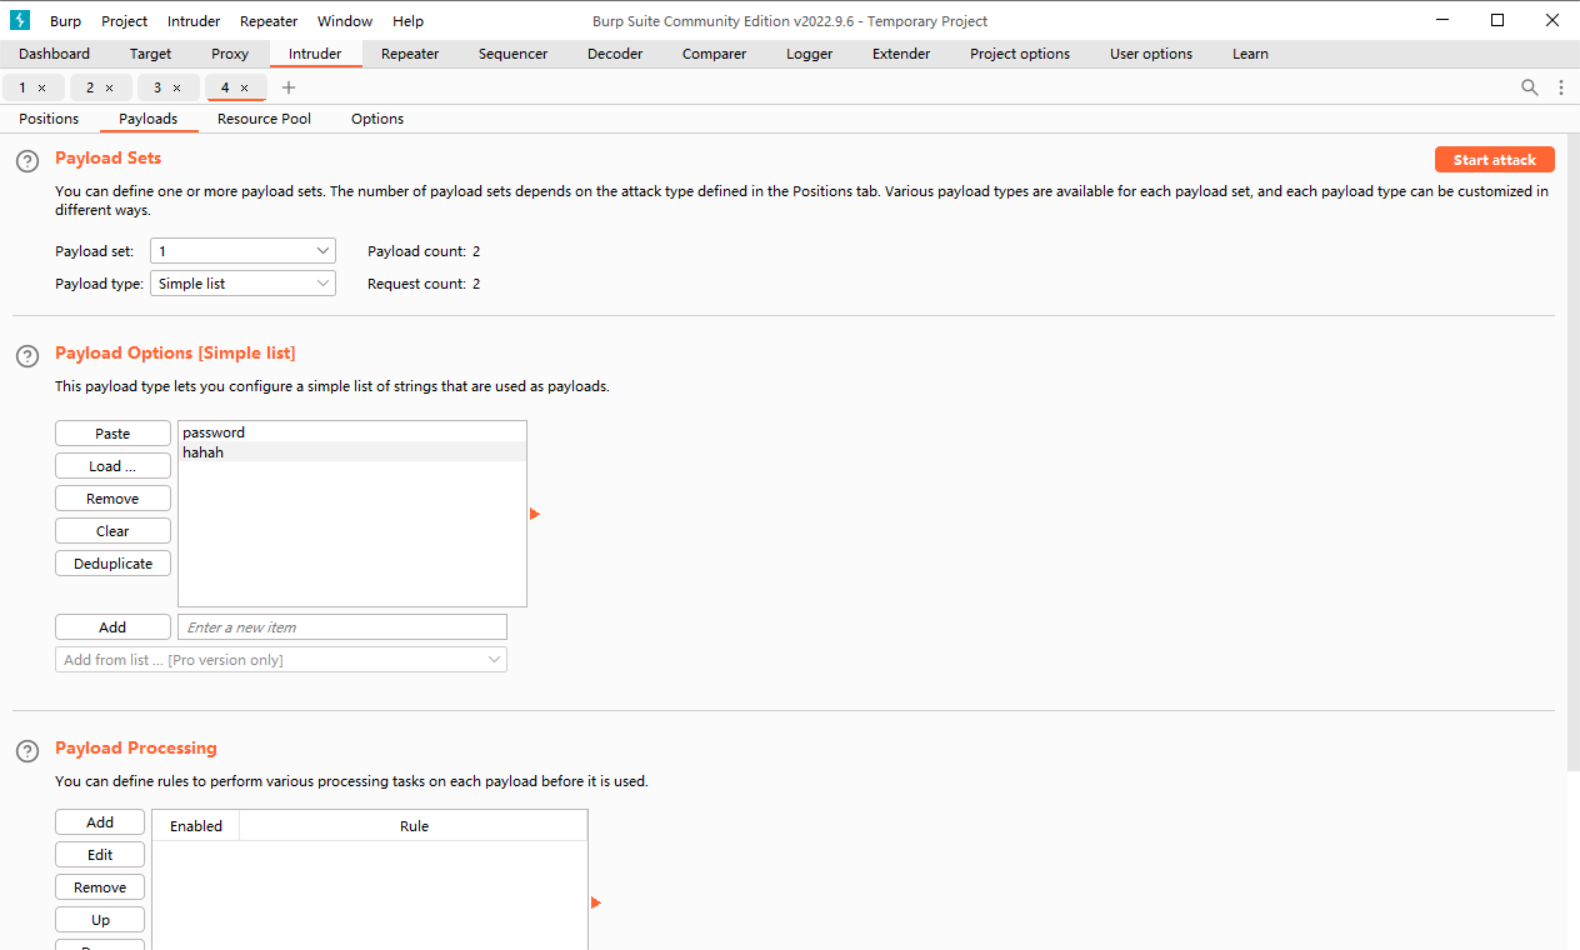Click the Deduplicate button
The width and height of the screenshot is (1580, 950).
click(113, 564)
